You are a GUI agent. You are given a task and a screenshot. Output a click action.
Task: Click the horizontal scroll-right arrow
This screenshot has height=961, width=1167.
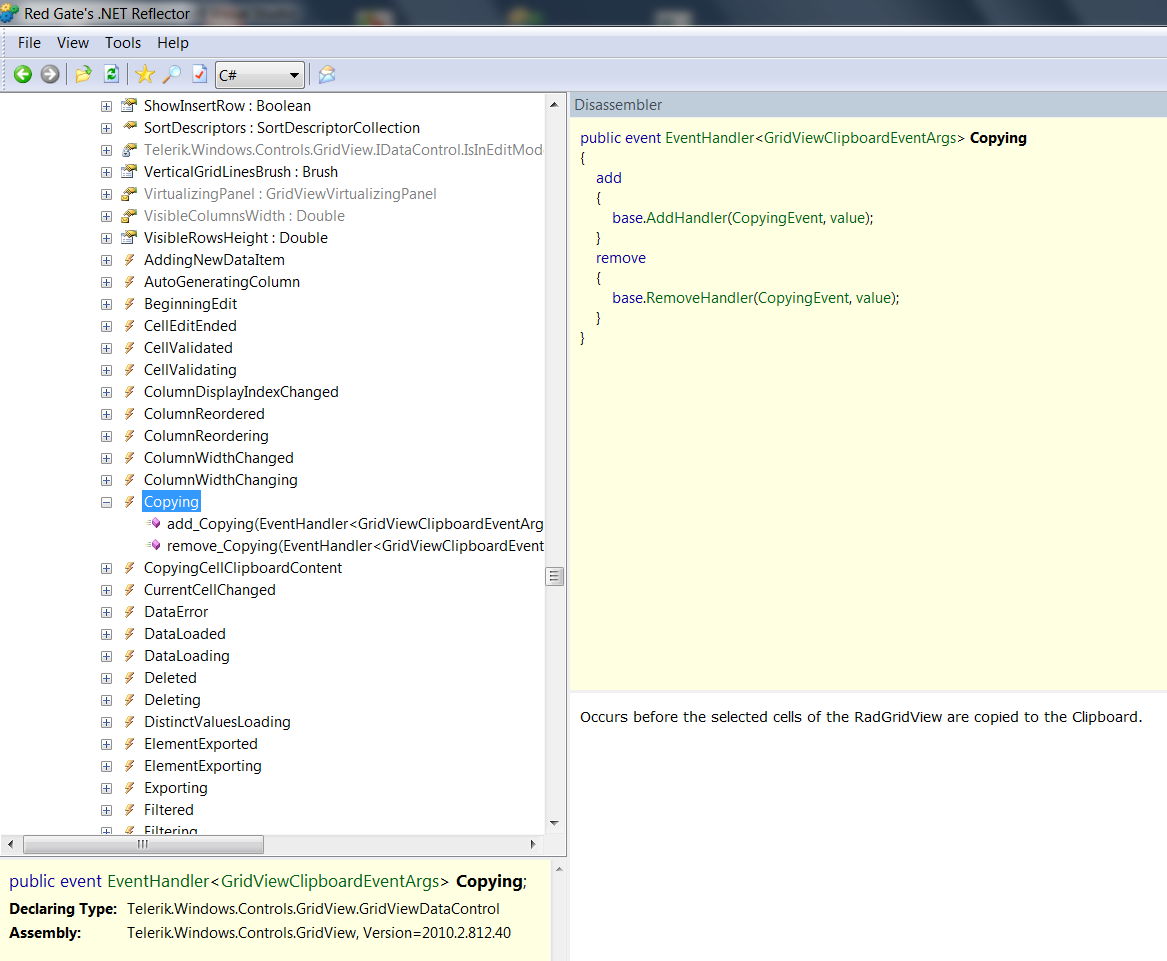coord(533,844)
